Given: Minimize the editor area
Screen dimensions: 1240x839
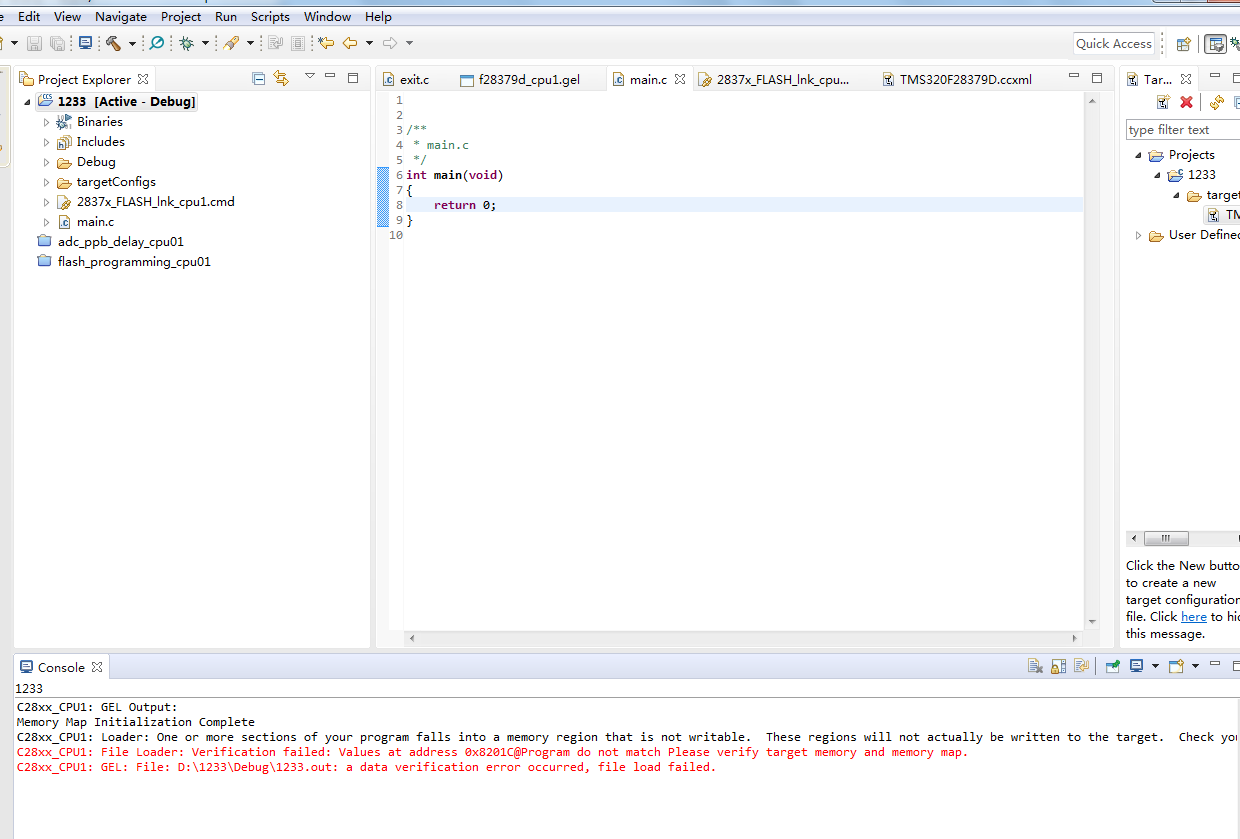Looking at the screenshot, I should click(1074, 77).
